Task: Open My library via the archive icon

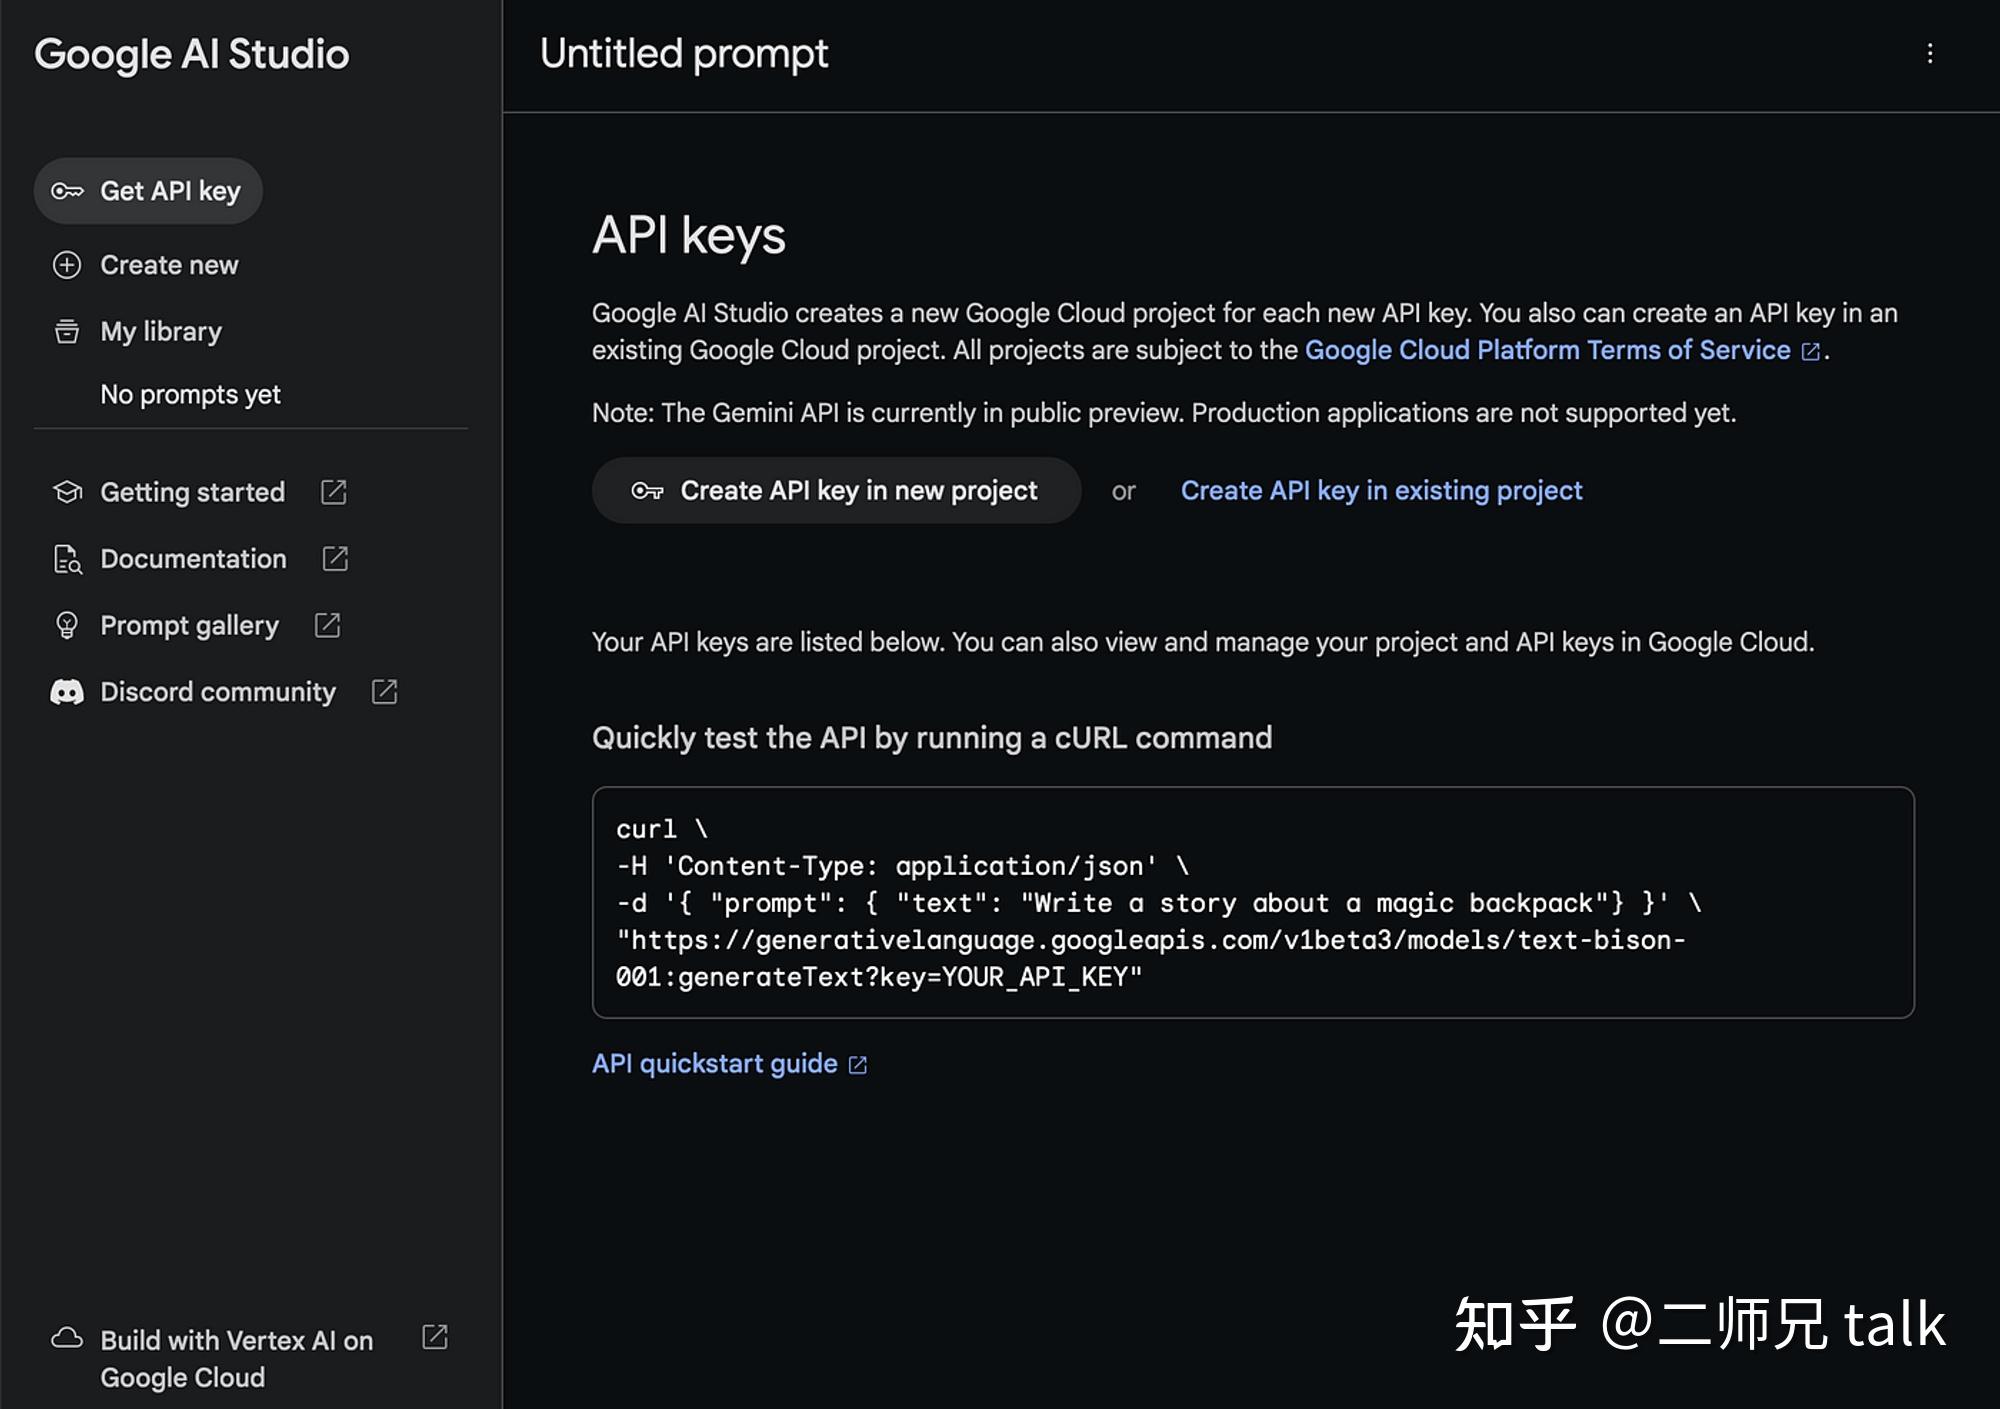Action: [66, 331]
